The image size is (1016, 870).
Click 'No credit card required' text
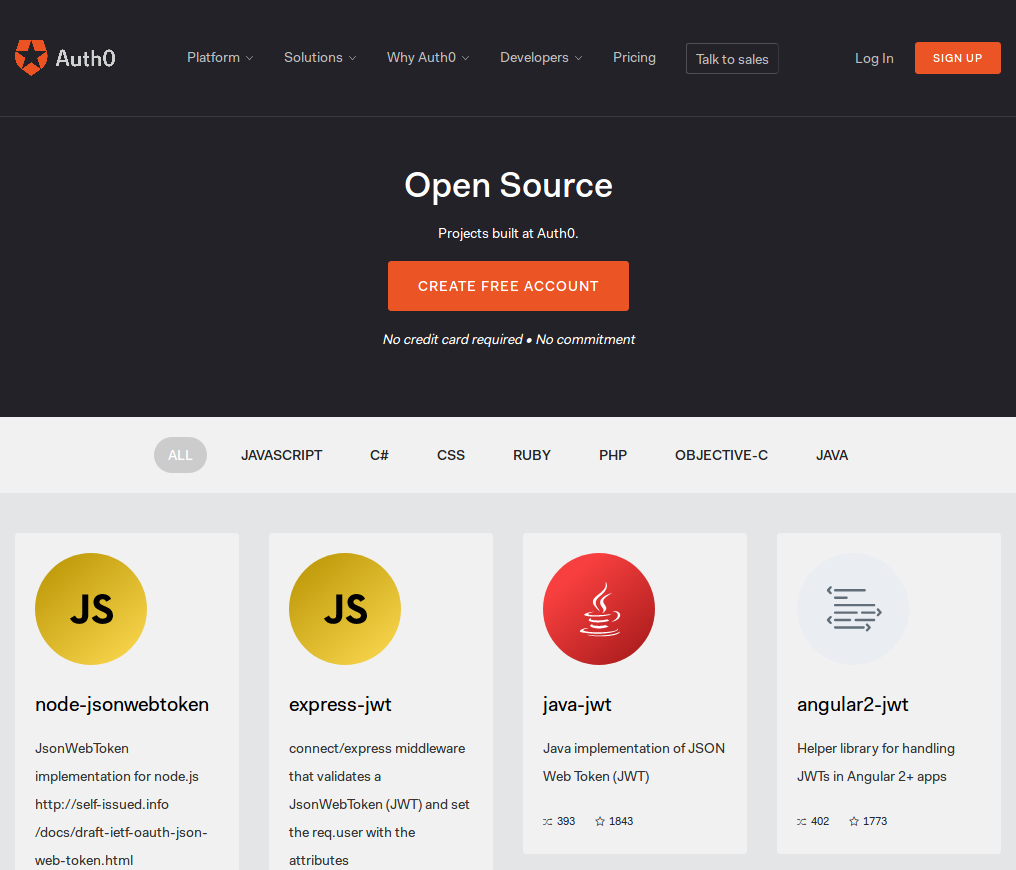452,339
